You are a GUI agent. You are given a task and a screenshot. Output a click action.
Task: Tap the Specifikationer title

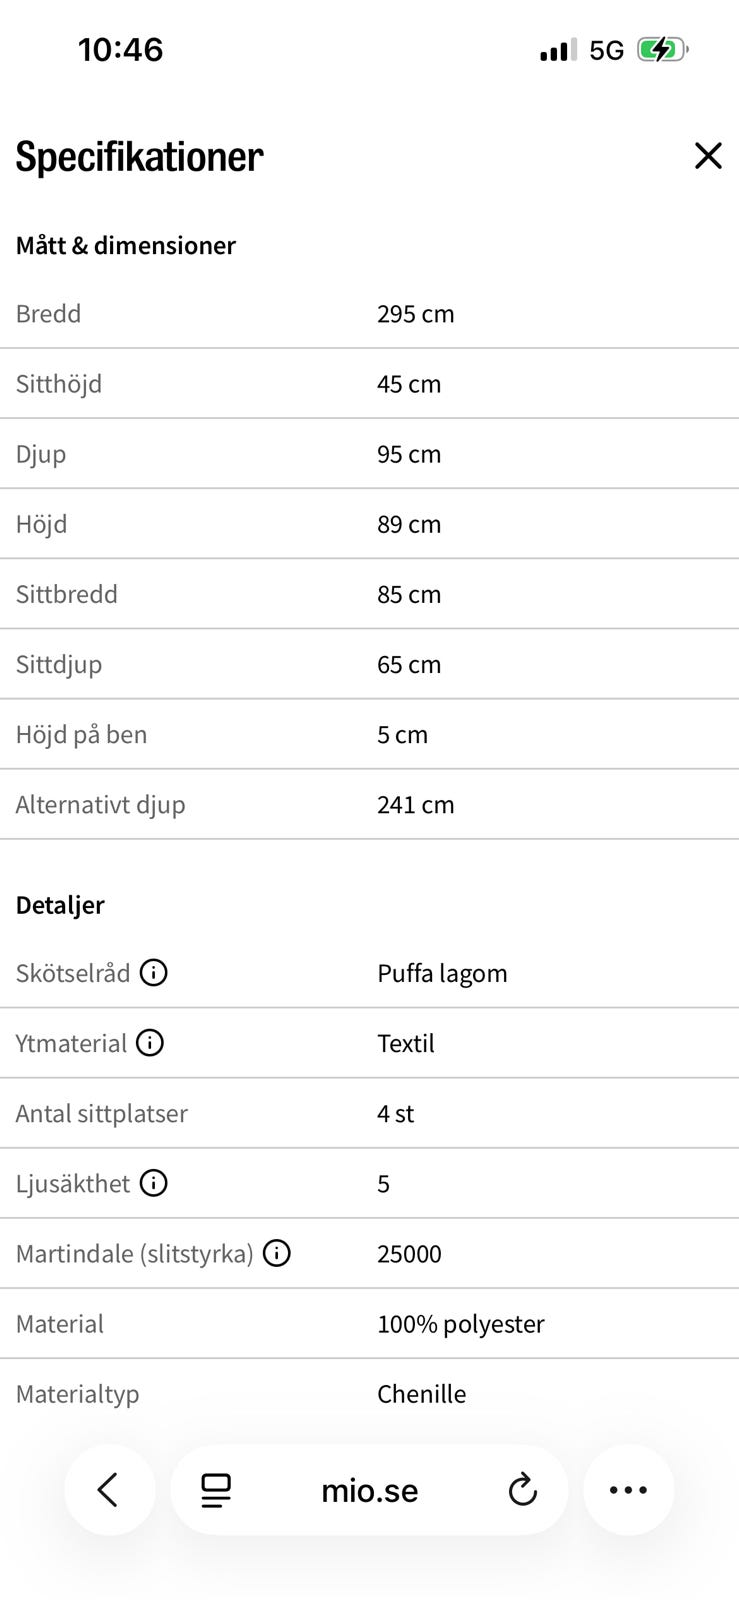coord(140,157)
